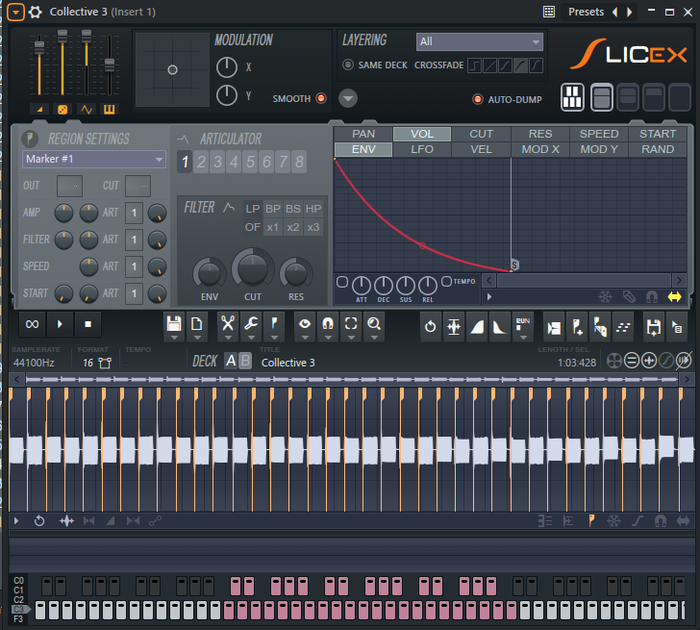This screenshot has height=630, width=700.
Task: Click the envelope editor freeze snowflake icon
Action: pyautogui.click(x=605, y=297)
